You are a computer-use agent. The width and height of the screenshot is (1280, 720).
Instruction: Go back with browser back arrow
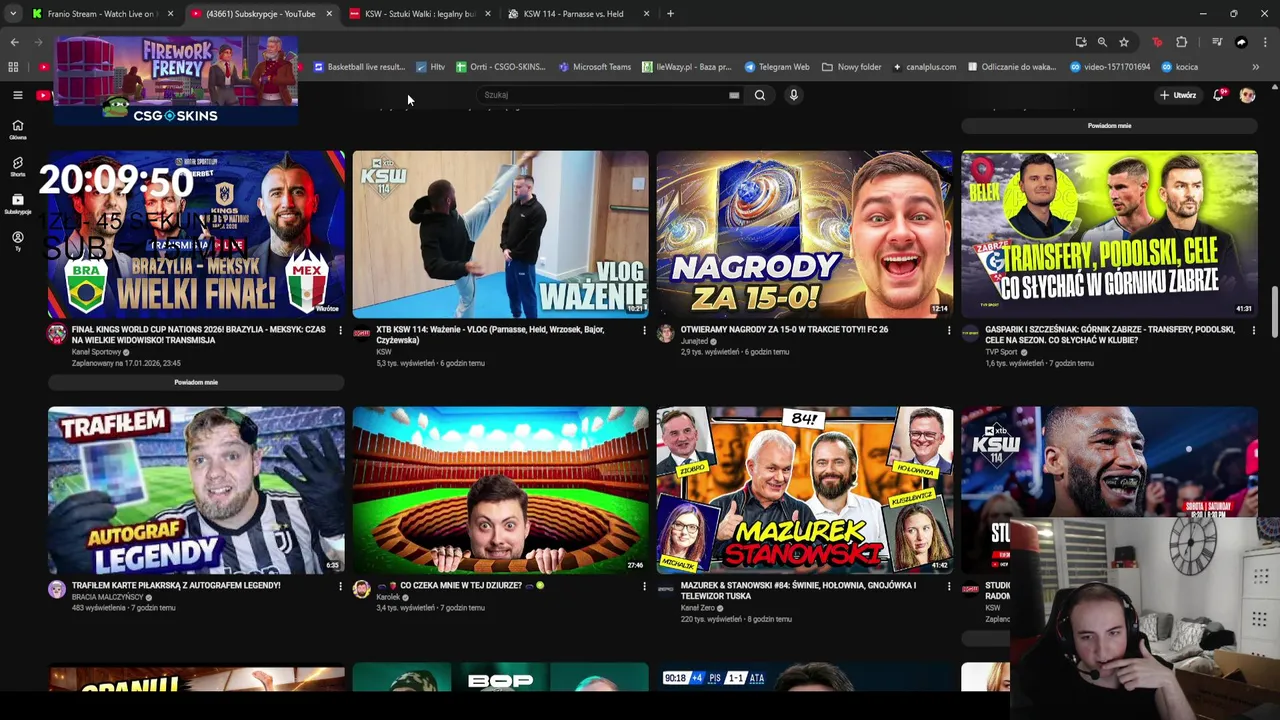14,42
